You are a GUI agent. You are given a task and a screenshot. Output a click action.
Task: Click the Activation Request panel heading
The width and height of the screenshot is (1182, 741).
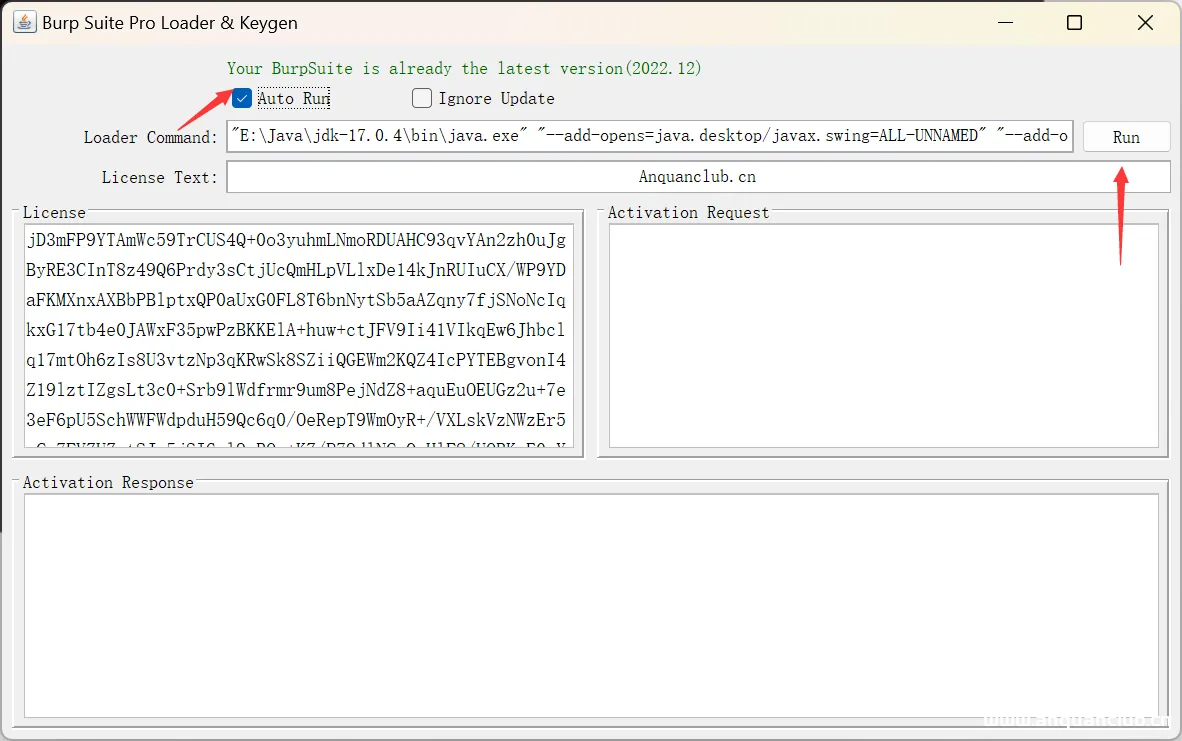[688, 212]
